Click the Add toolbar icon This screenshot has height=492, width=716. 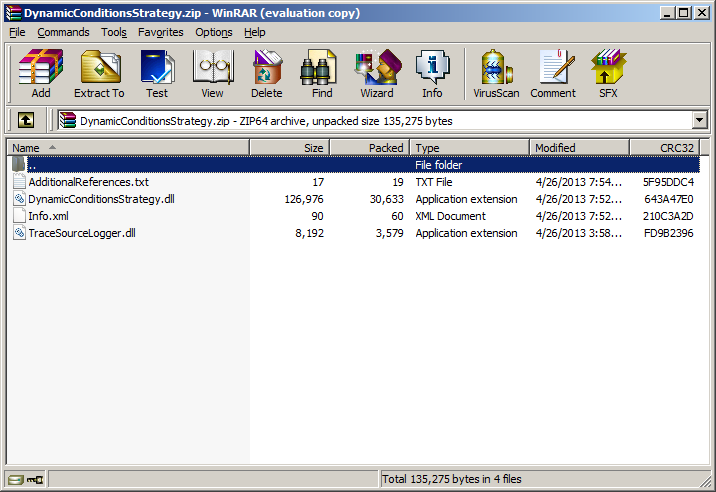pyautogui.click(x=41, y=67)
